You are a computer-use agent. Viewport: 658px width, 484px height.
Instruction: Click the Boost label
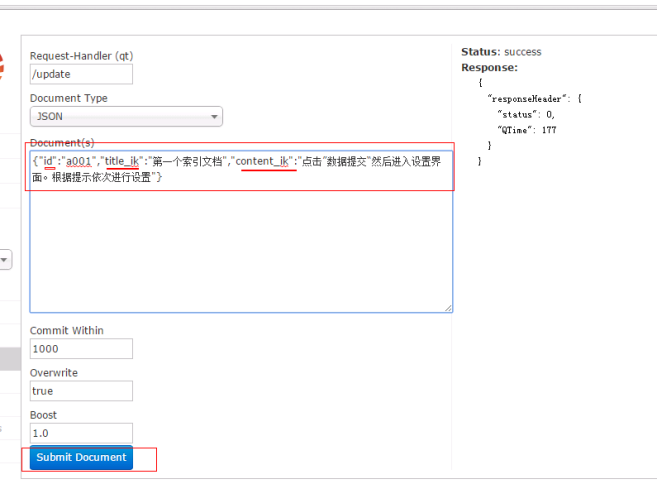pos(43,415)
